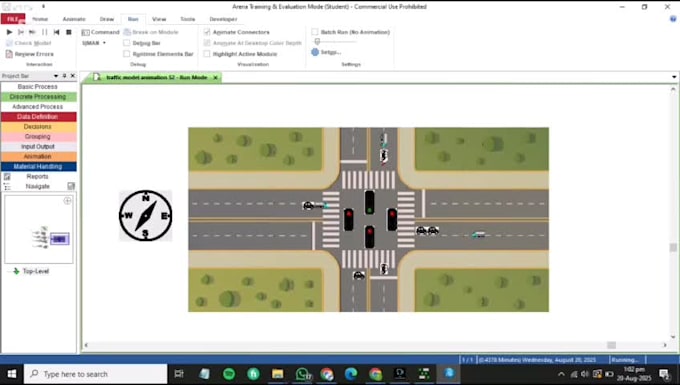The height and width of the screenshot is (385, 680).
Task: Open Spotify from the taskbar
Action: click(x=229, y=374)
